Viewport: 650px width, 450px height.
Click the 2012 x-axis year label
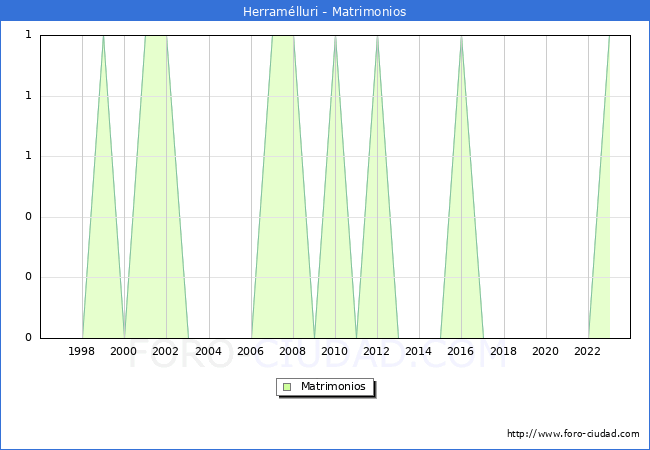tap(377, 351)
